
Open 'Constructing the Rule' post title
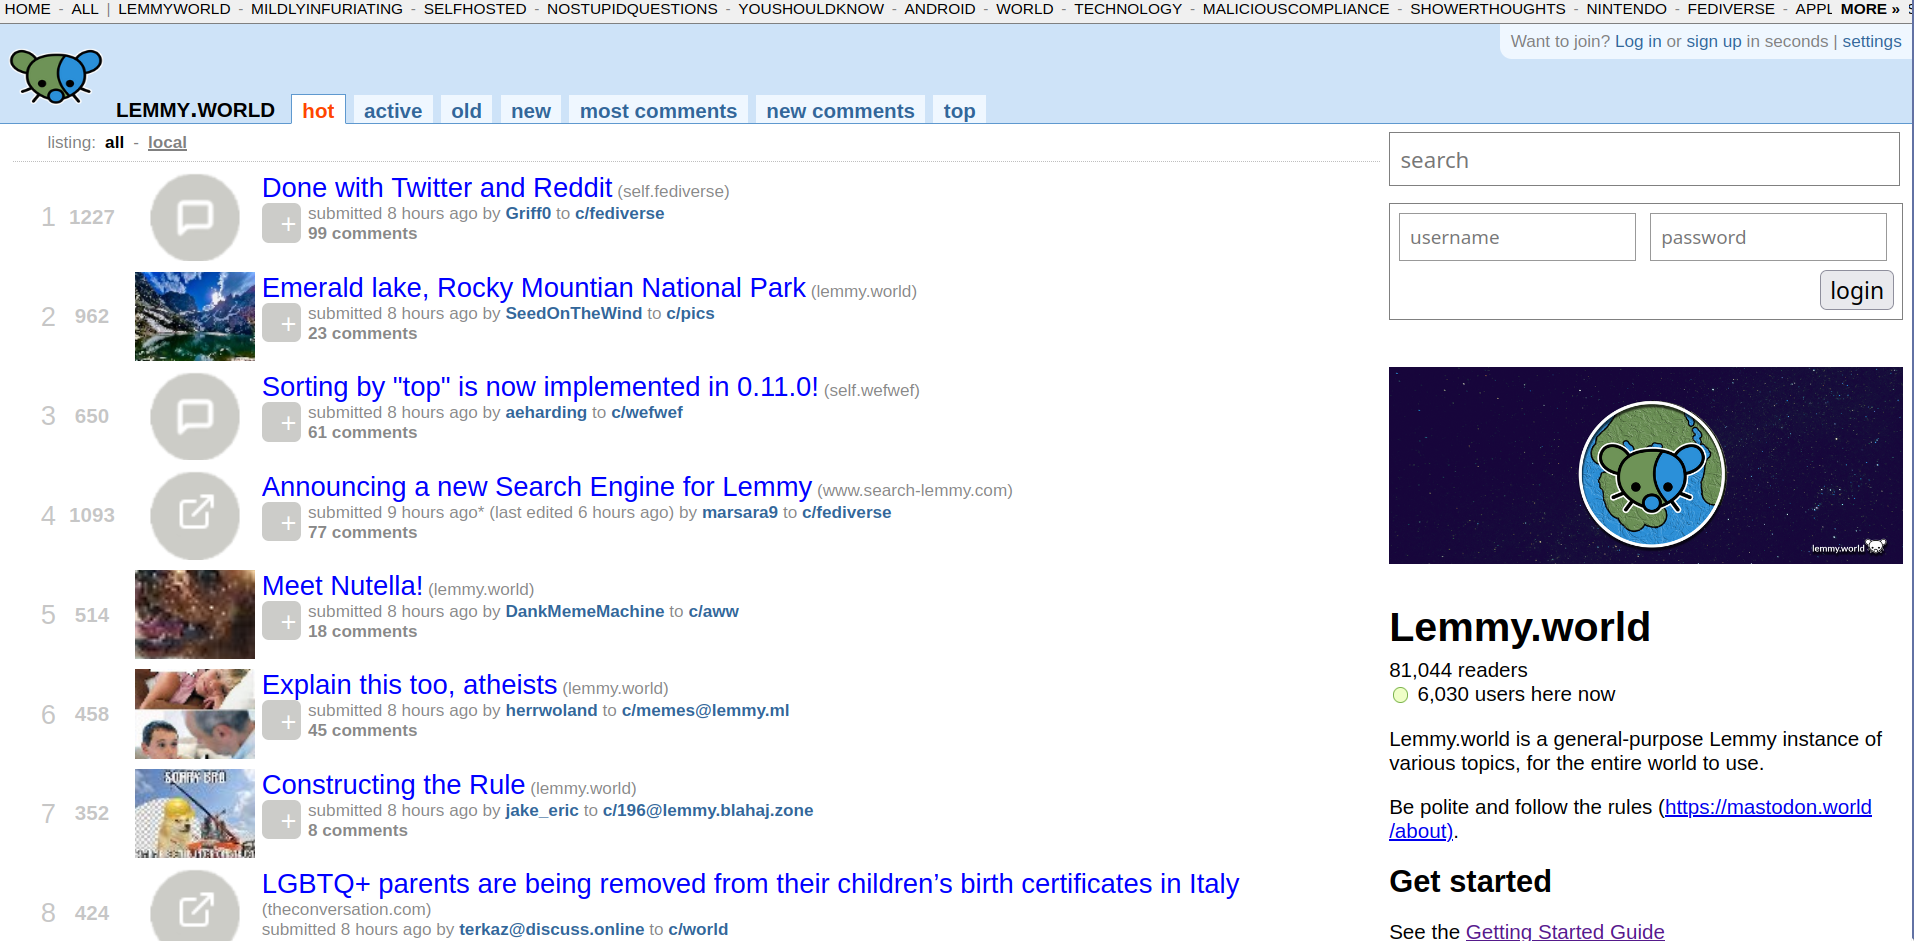tap(393, 785)
